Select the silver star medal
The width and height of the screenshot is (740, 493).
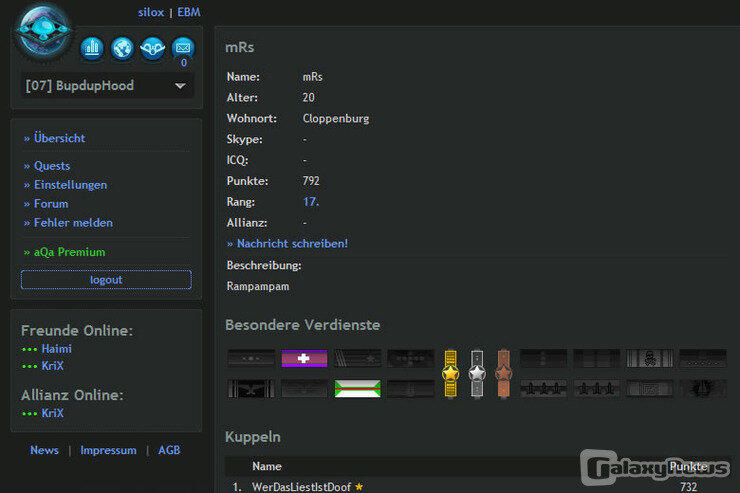pos(477,372)
